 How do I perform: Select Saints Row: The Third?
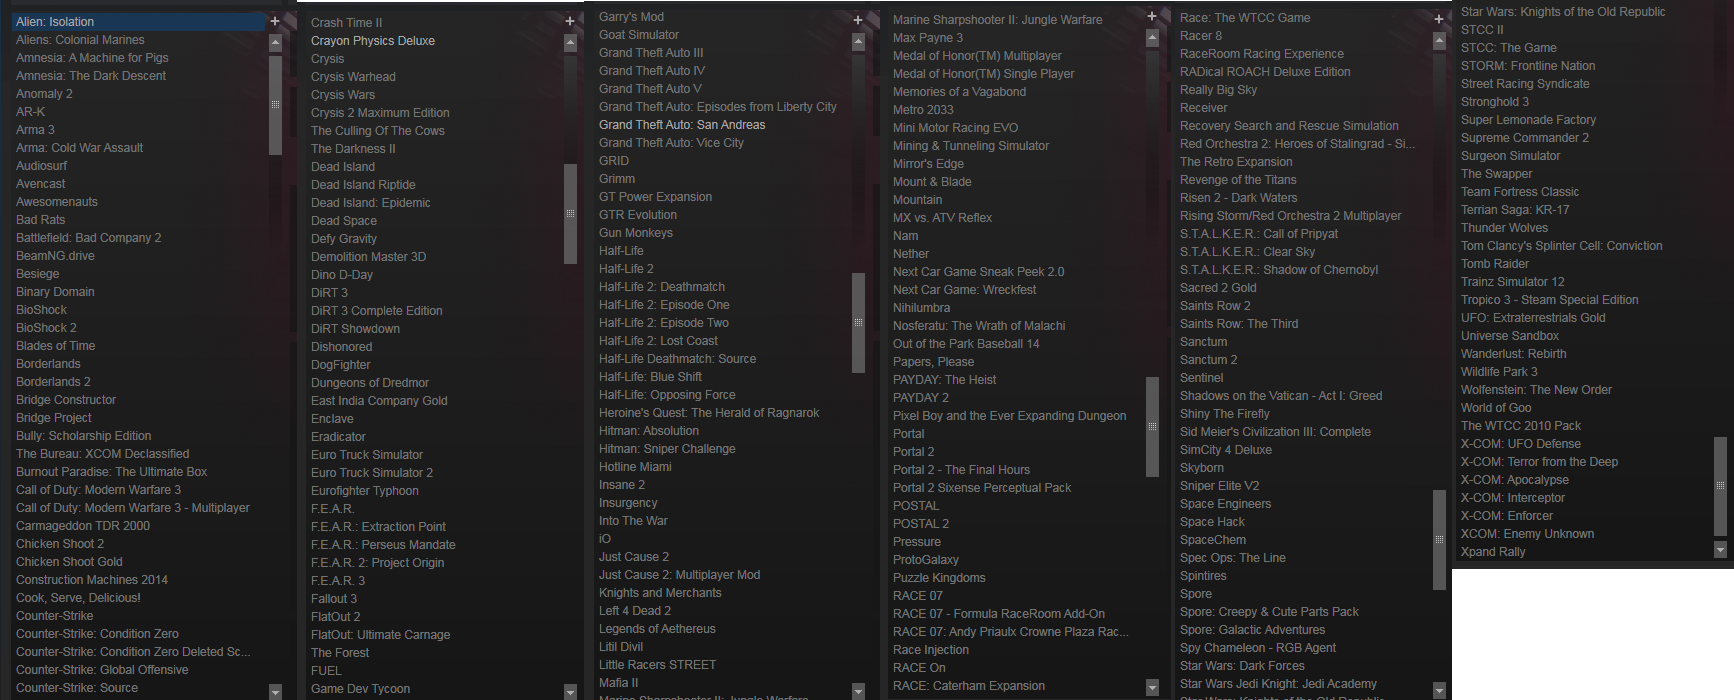[x=1239, y=324]
